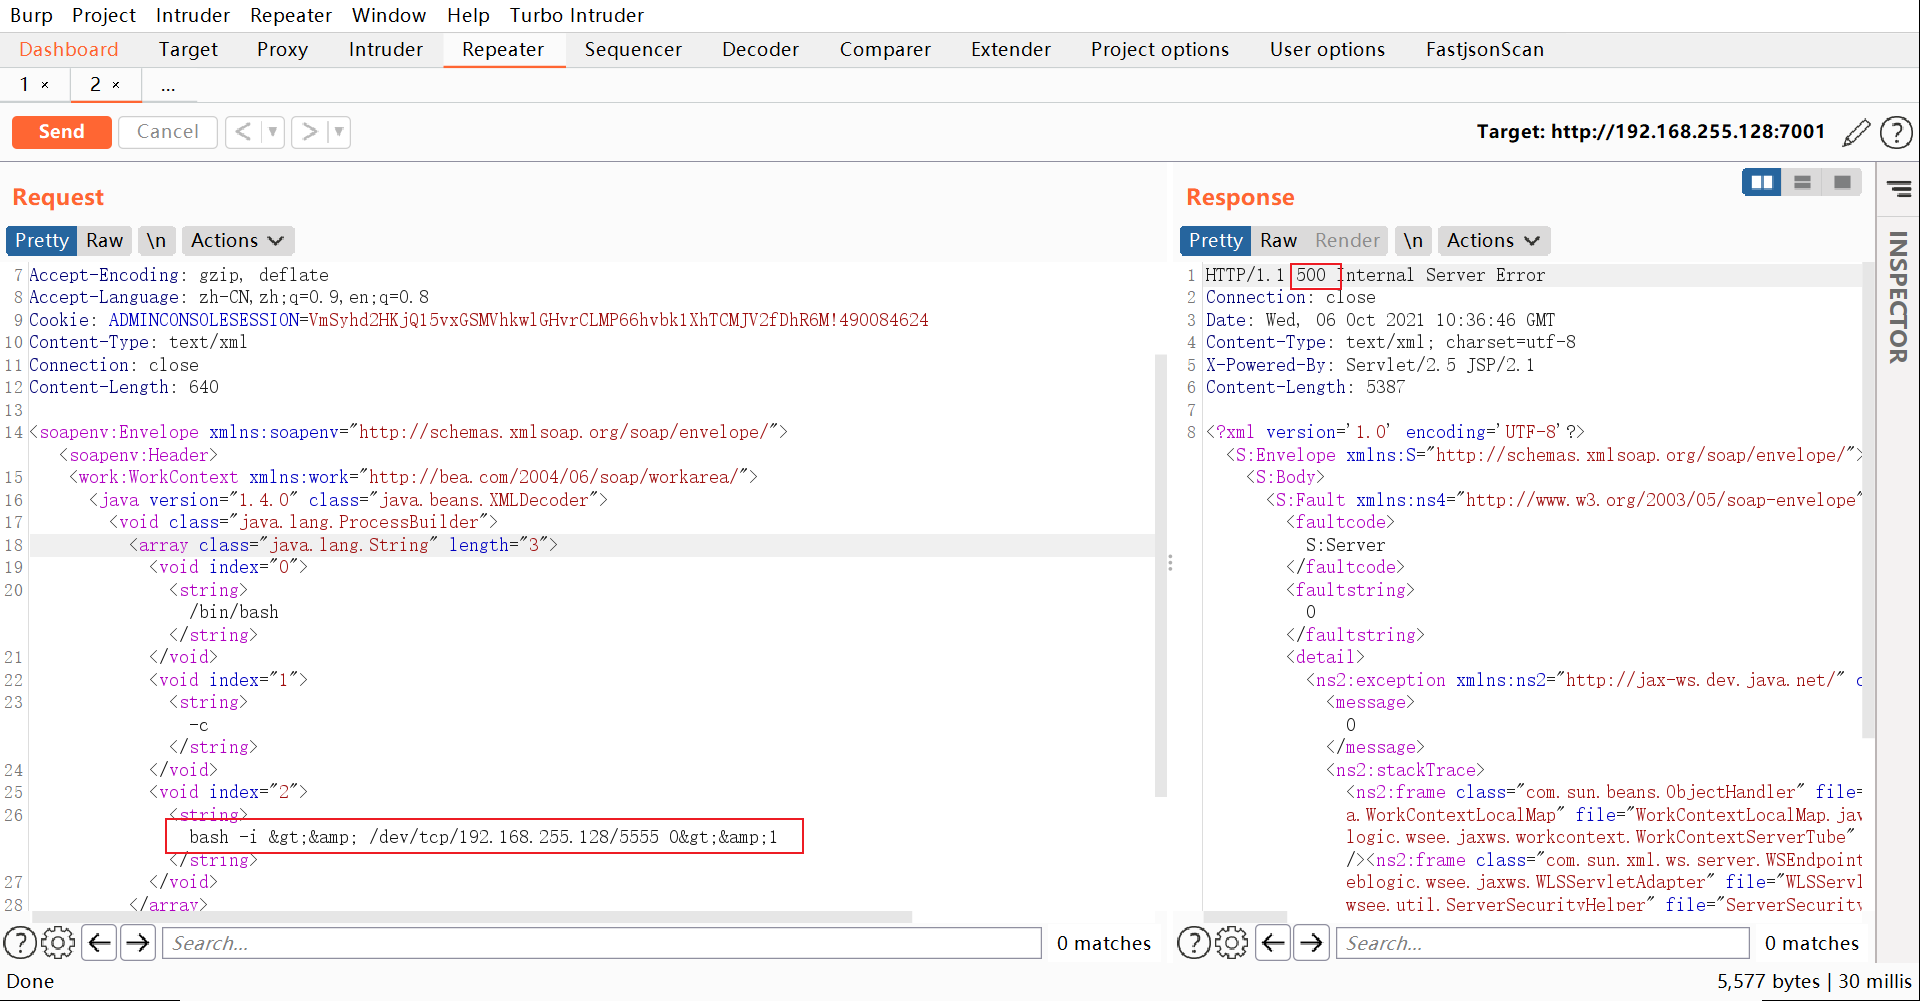
Task: Open the Project options tab
Action: point(1160,50)
